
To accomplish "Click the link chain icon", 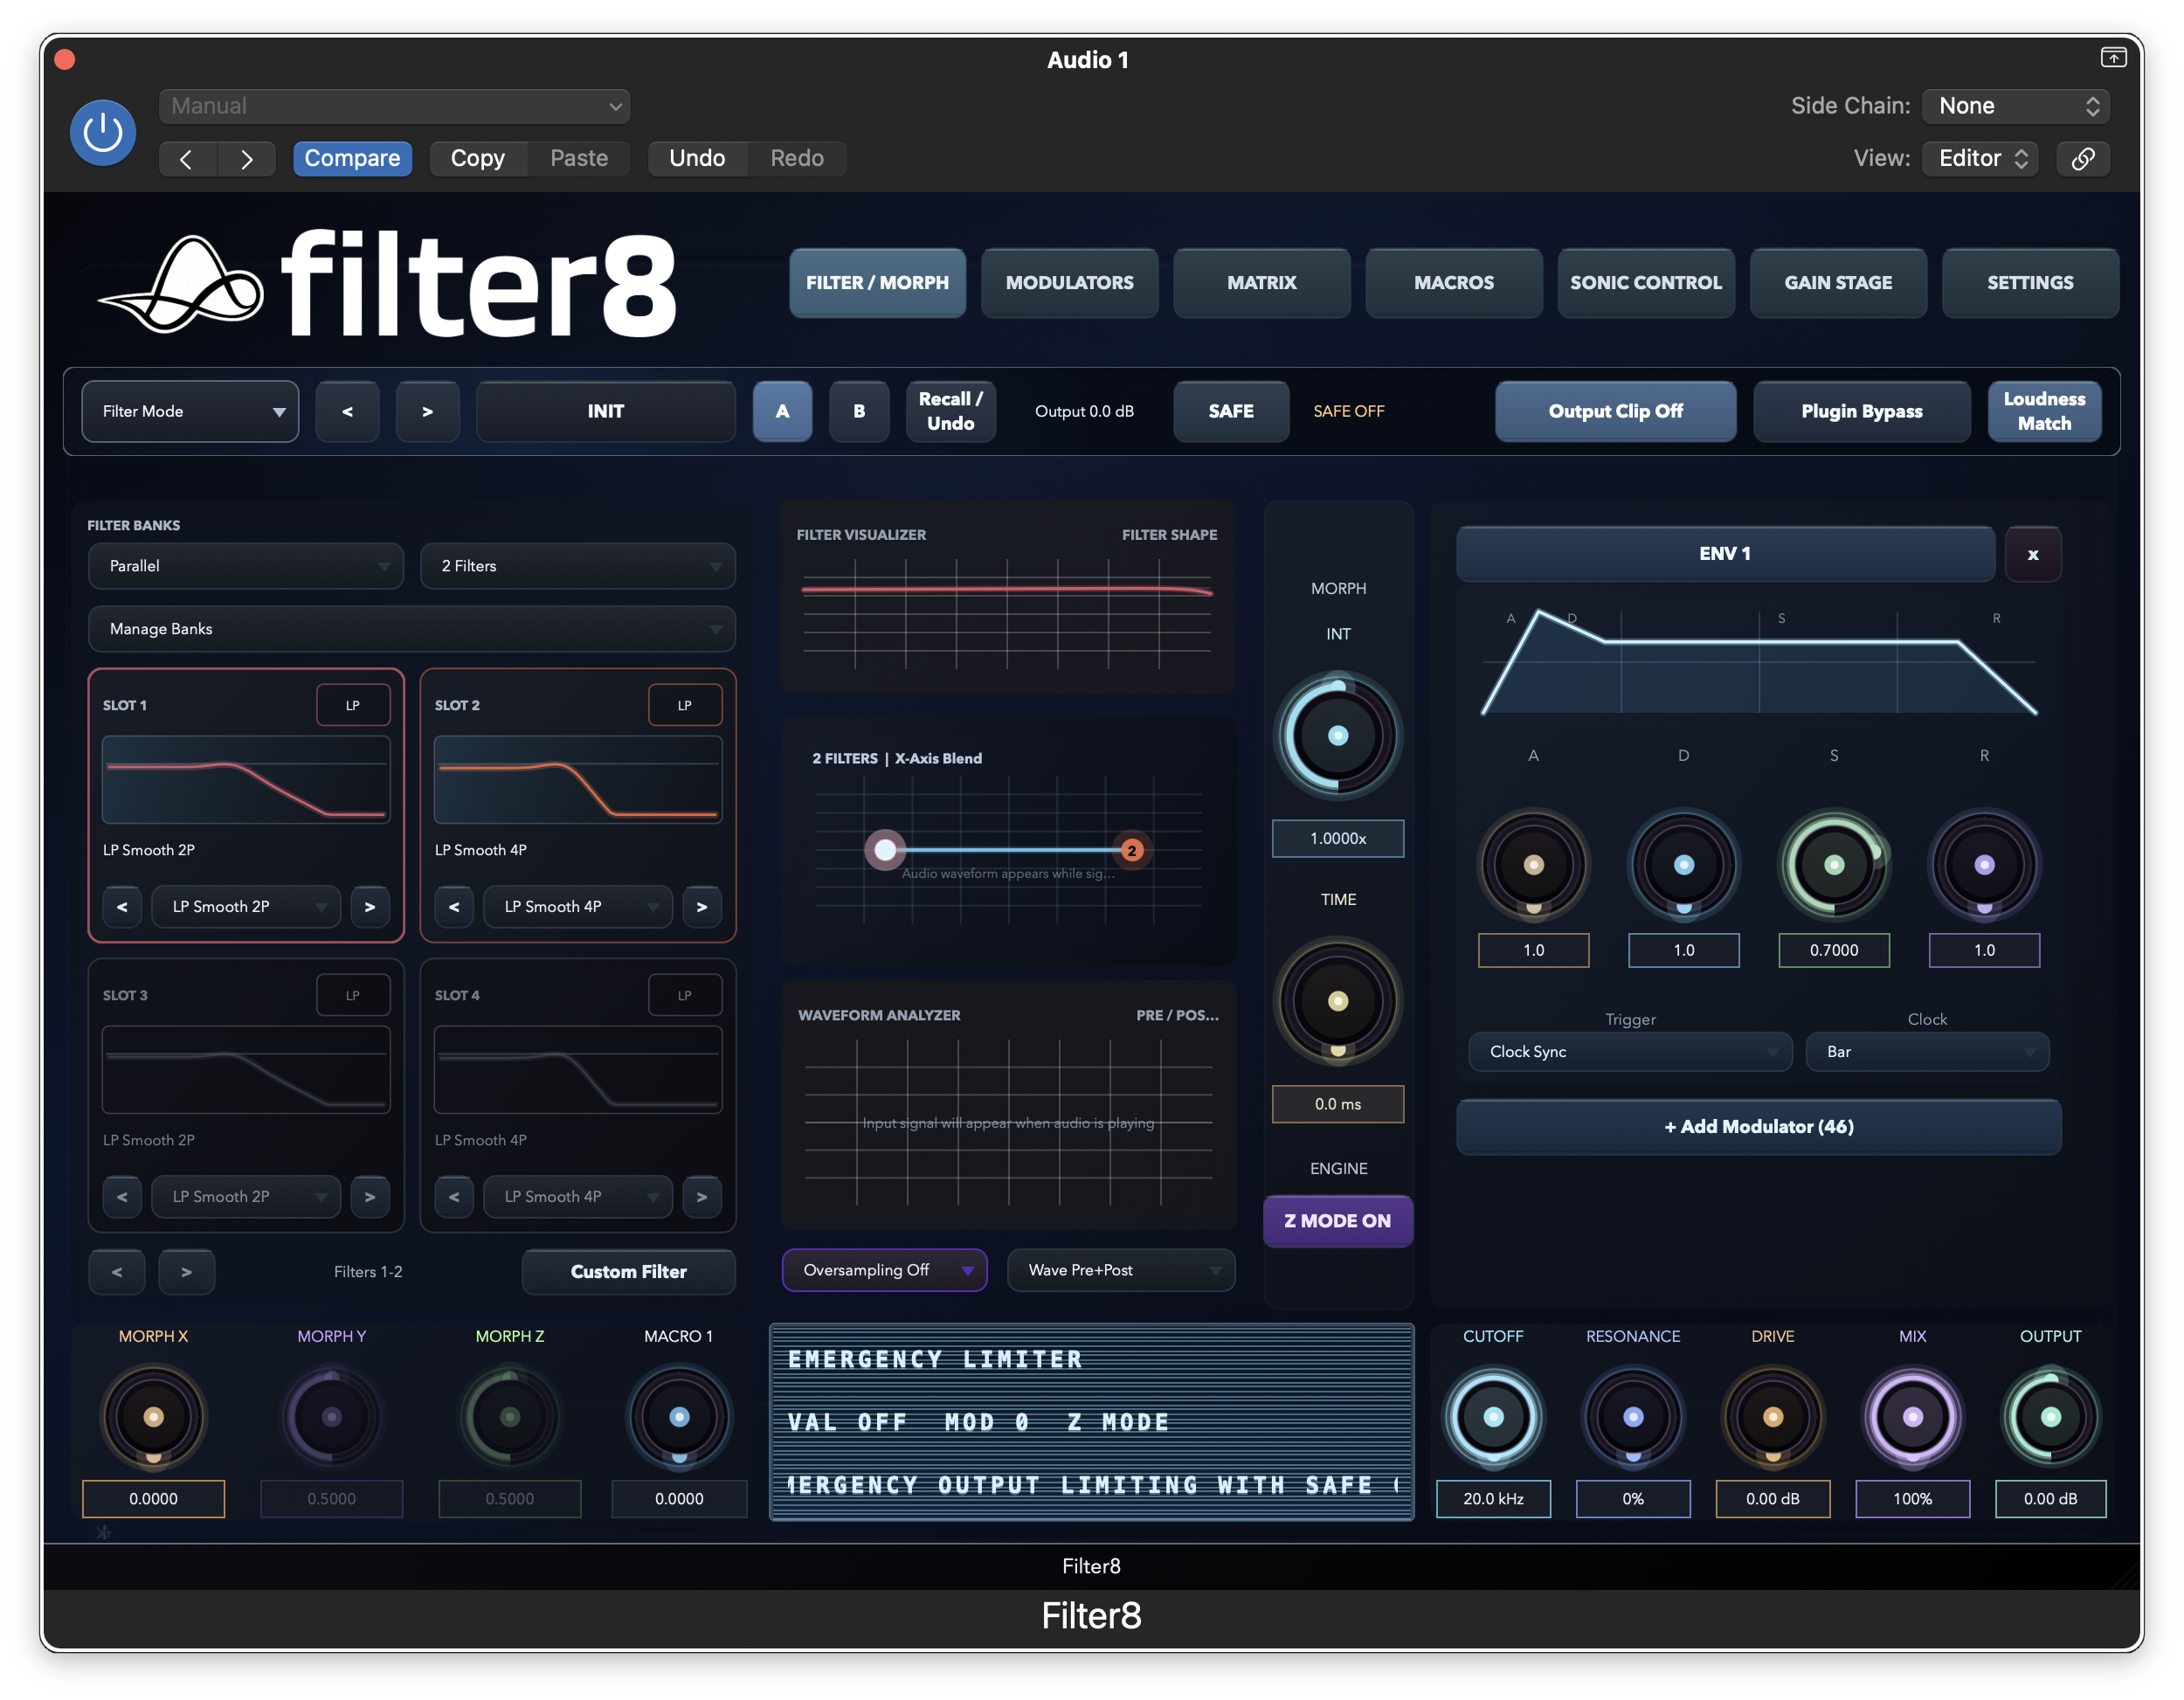I will coord(2082,159).
